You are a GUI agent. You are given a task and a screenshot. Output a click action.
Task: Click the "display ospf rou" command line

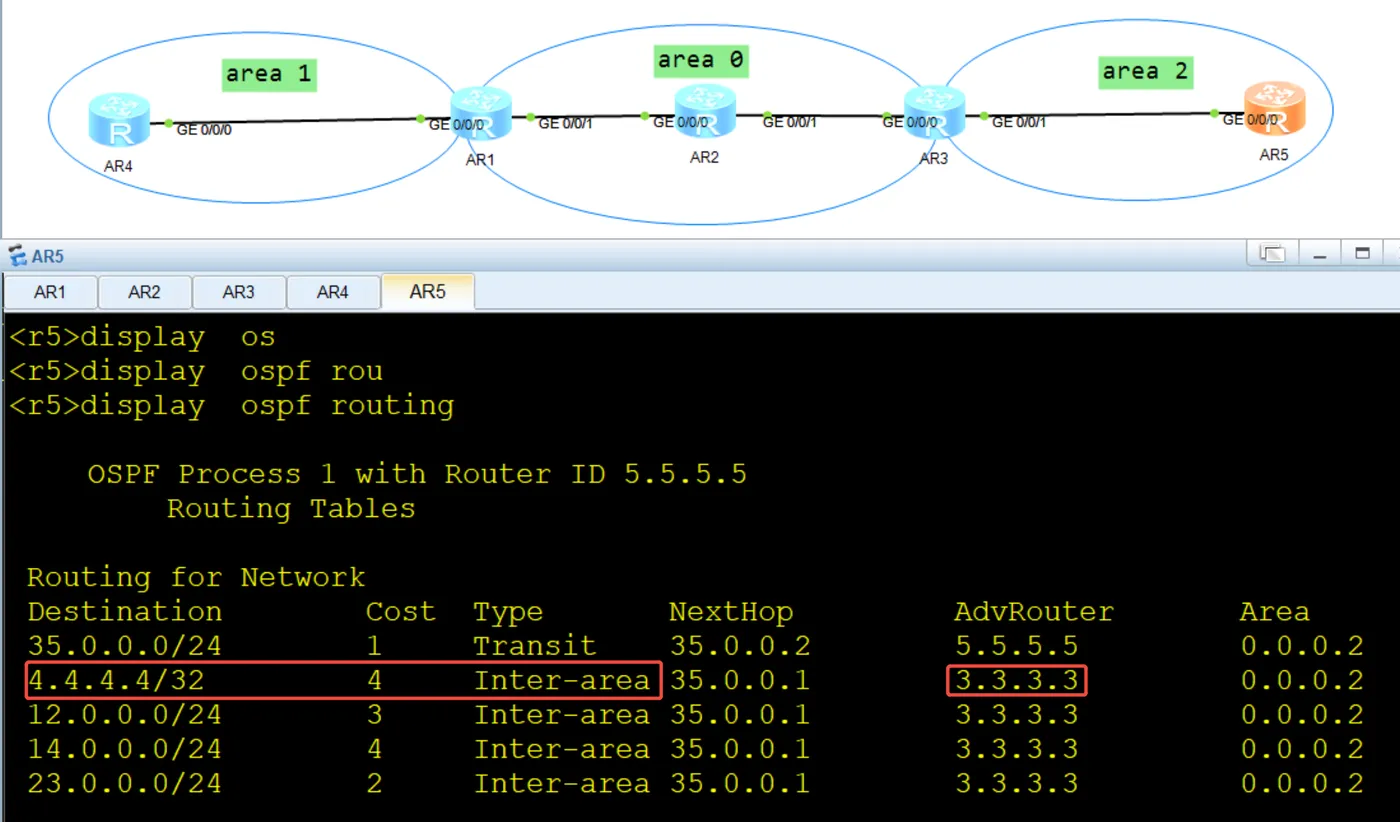coord(196,372)
